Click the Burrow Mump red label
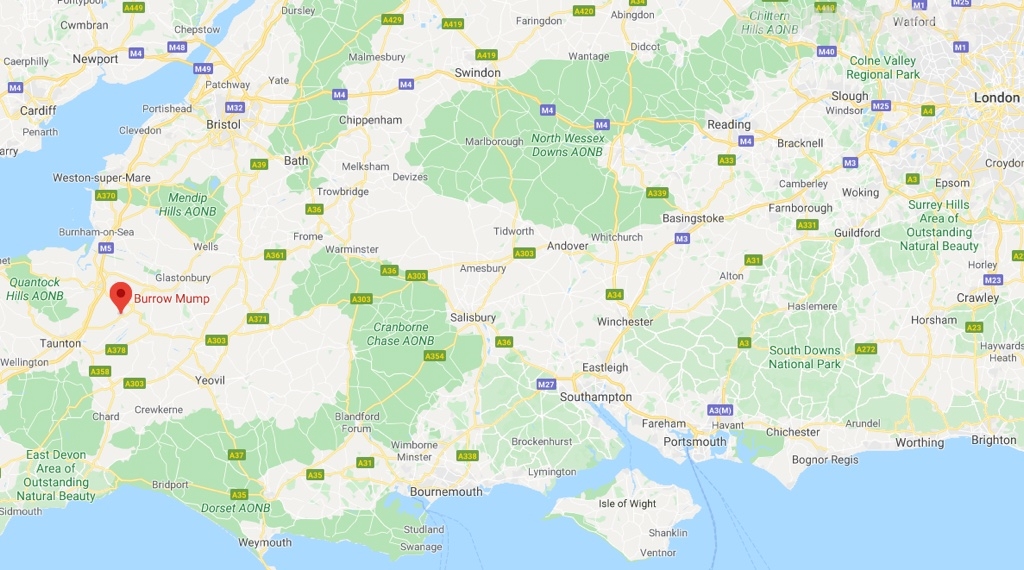1024x570 pixels. click(x=172, y=298)
